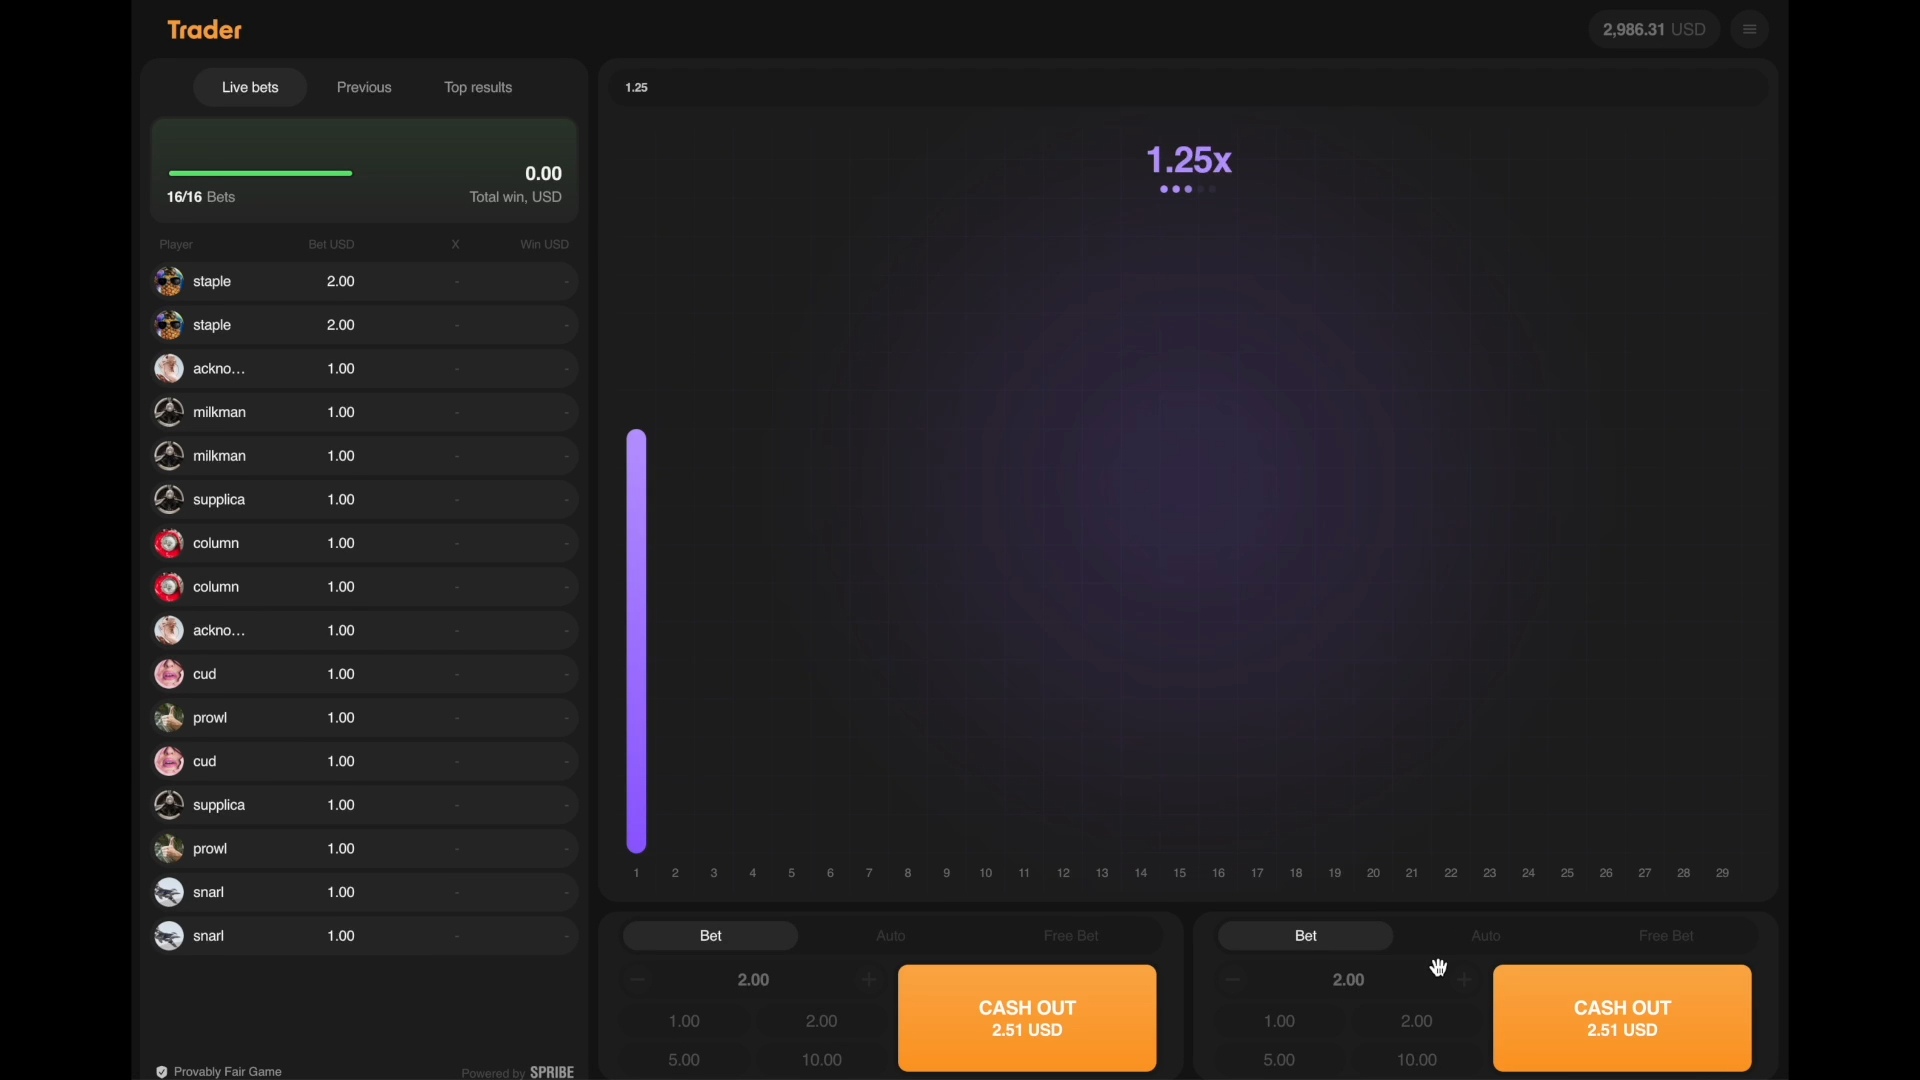The width and height of the screenshot is (1920, 1080).
Task: Select the 1.00 quick bet chip
Action: click(x=684, y=1020)
